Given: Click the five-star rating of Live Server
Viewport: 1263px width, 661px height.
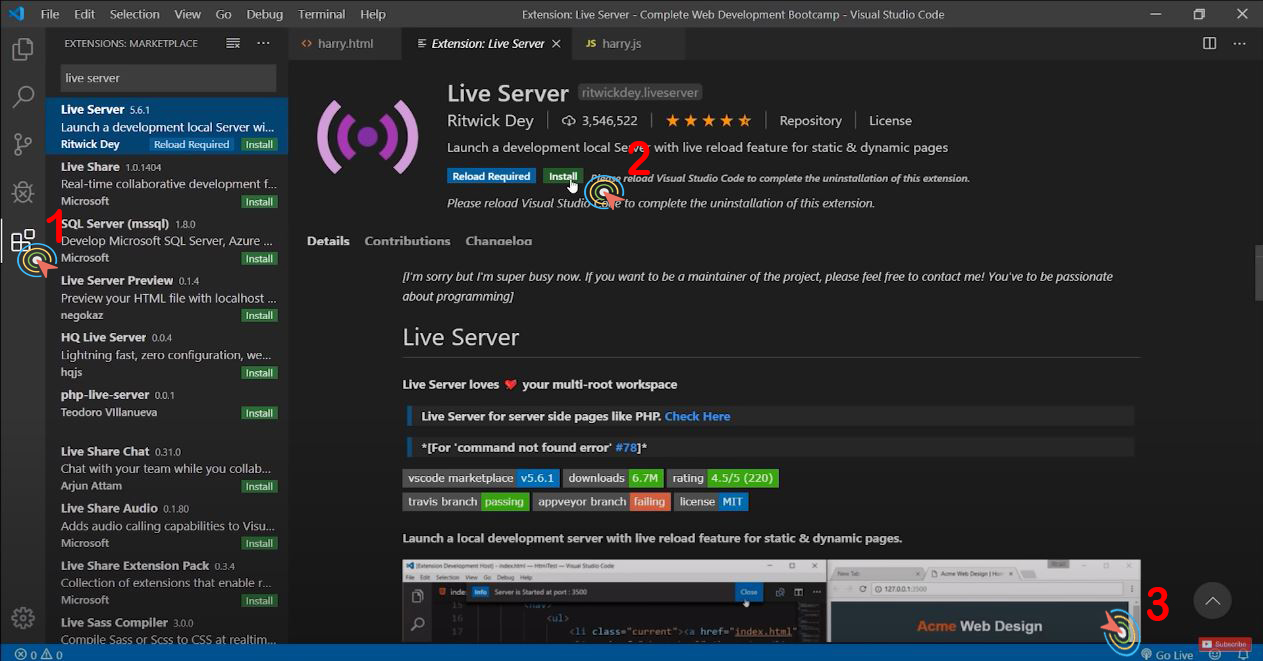Looking at the screenshot, I should 708,121.
